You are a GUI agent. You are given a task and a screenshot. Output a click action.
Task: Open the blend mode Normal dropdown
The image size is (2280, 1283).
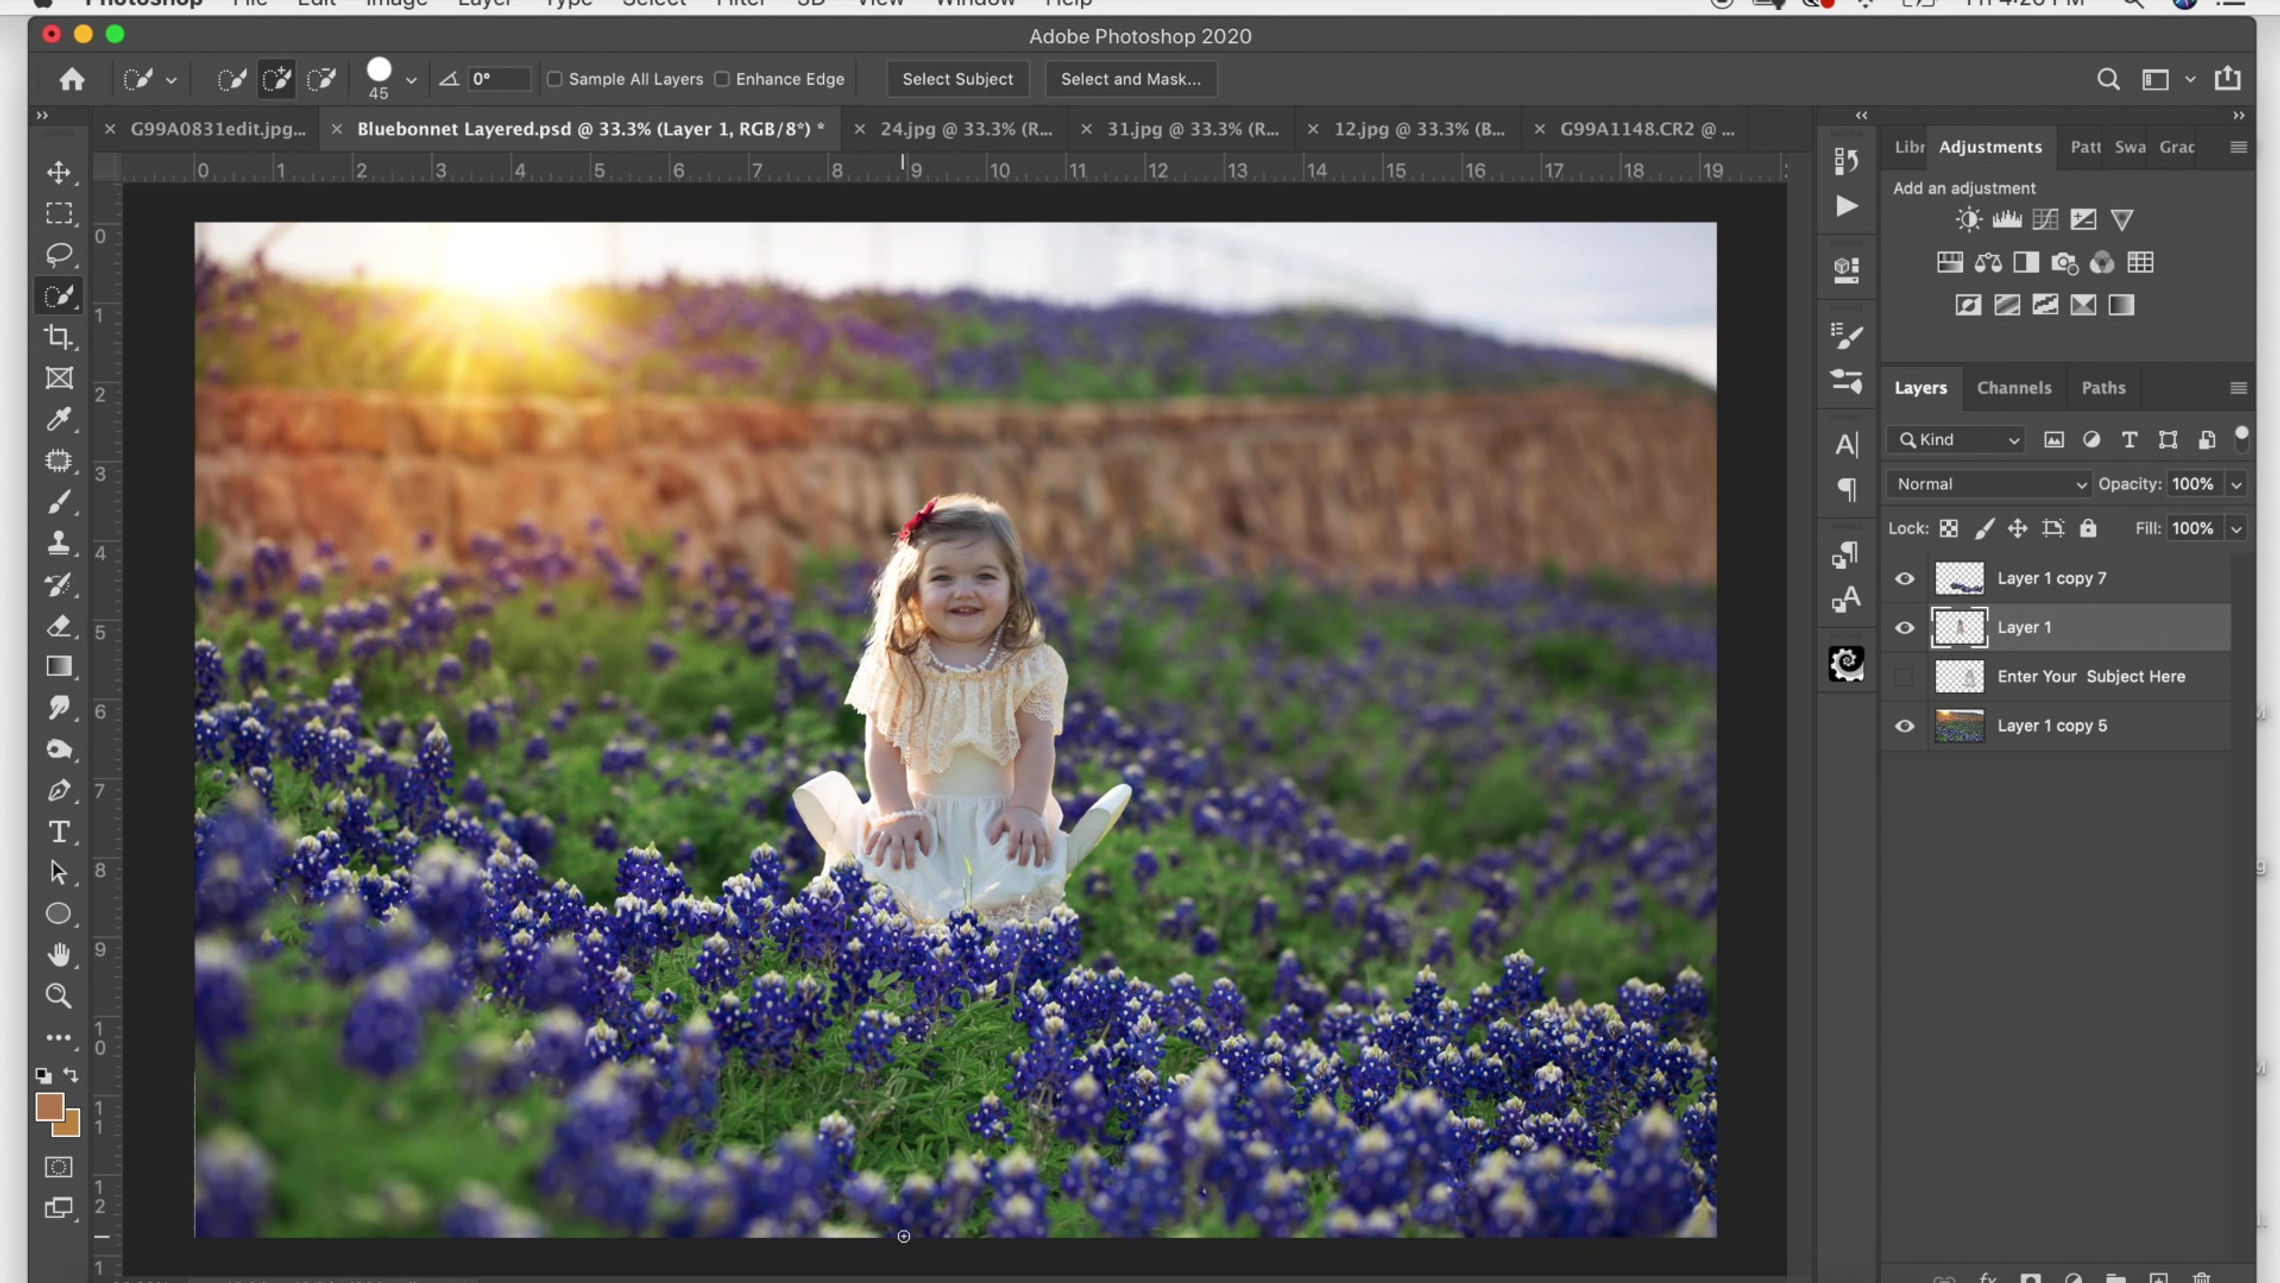coord(1988,484)
